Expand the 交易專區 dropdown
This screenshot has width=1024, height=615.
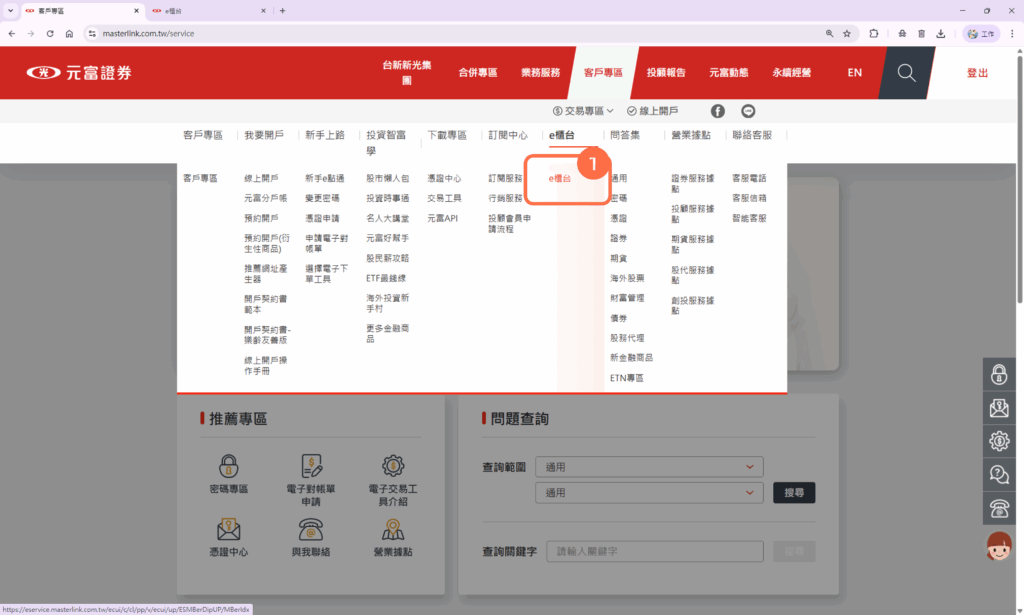(584, 111)
